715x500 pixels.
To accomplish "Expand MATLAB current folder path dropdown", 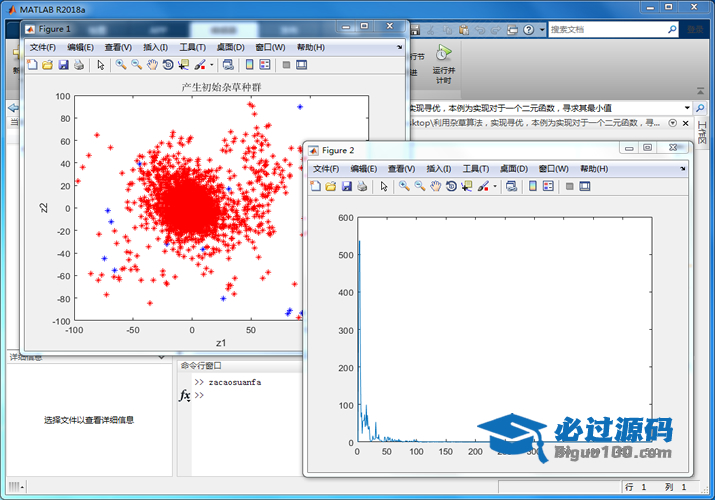I will 687,108.
